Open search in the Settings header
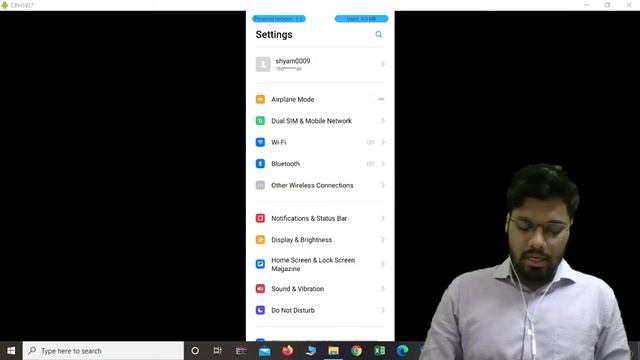Image resolution: width=640 pixels, height=360 pixels. click(x=379, y=34)
